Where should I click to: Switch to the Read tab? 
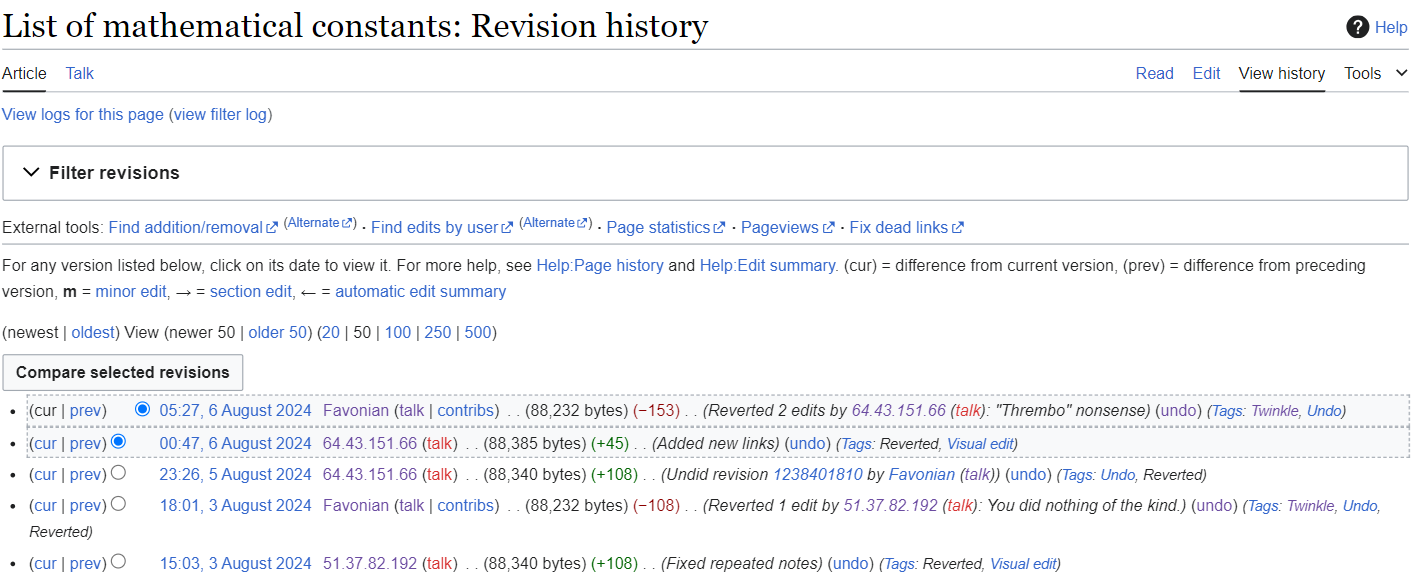pyautogui.click(x=1154, y=73)
